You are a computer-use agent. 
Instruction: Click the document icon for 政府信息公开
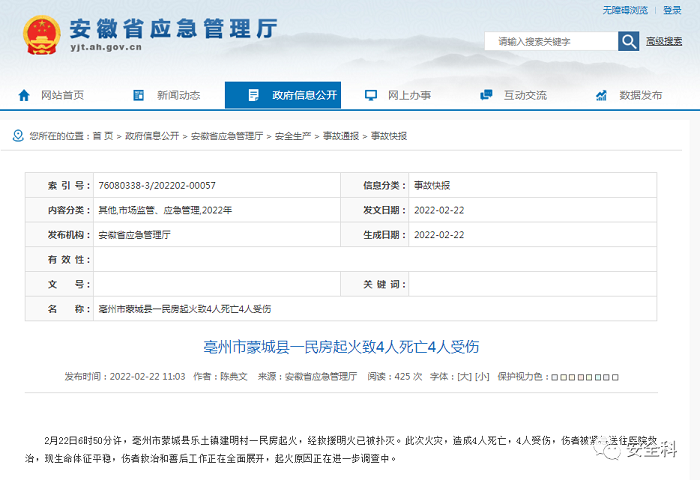click(x=255, y=95)
